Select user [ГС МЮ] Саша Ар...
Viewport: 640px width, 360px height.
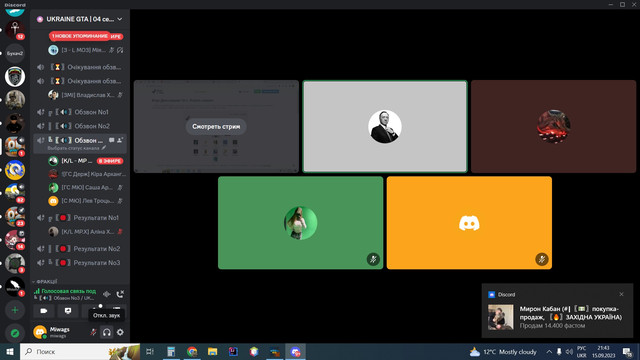(x=86, y=187)
